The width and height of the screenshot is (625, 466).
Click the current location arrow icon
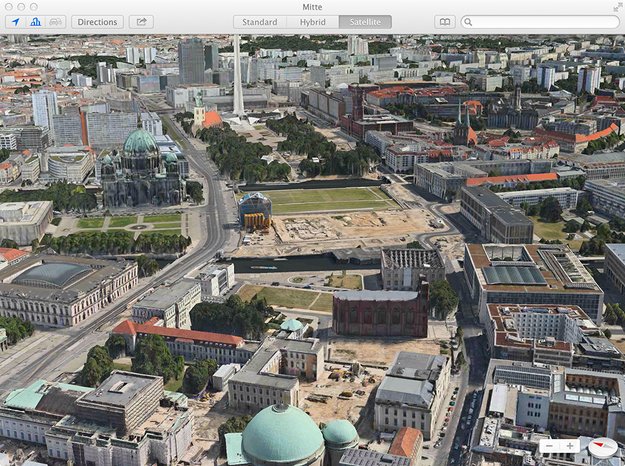(15, 22)
